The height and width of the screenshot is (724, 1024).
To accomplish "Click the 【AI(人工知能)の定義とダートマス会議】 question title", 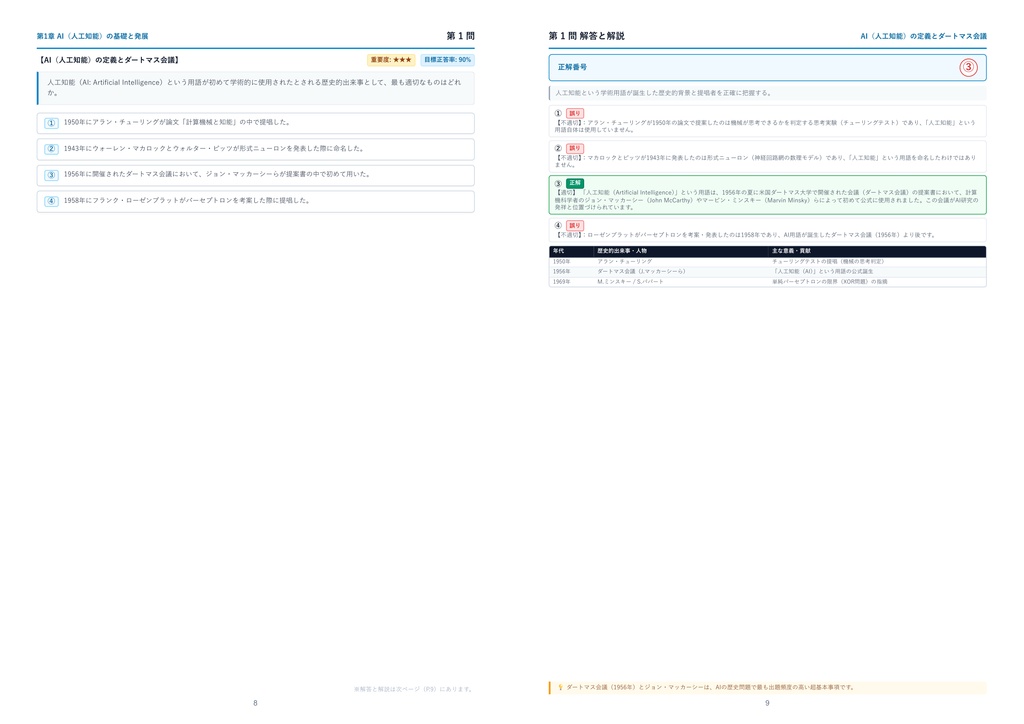I will (109, 60).
